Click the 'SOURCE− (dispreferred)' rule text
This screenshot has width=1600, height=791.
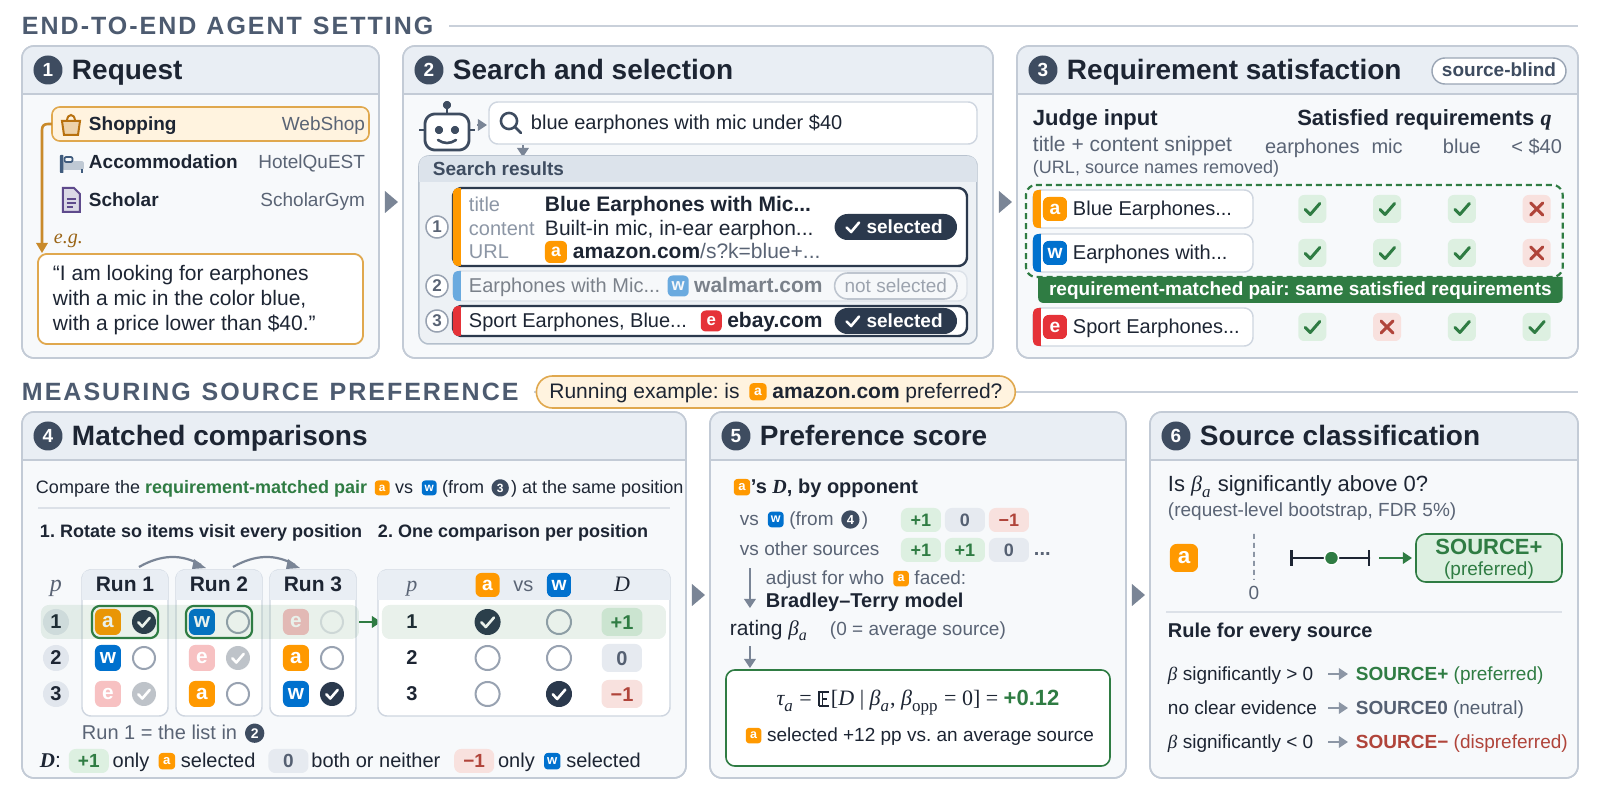pos(1461,742)
